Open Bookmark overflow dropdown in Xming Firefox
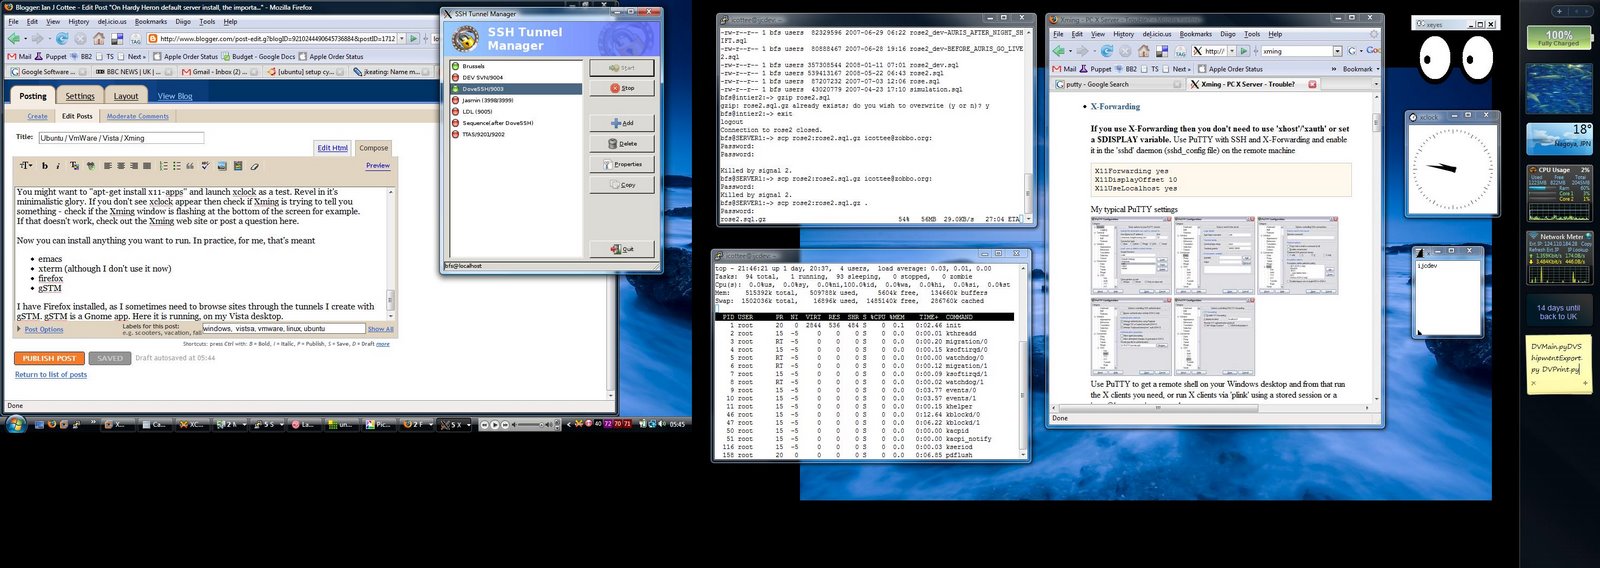The image size is (1600, 568). [x=1378, y=69]
